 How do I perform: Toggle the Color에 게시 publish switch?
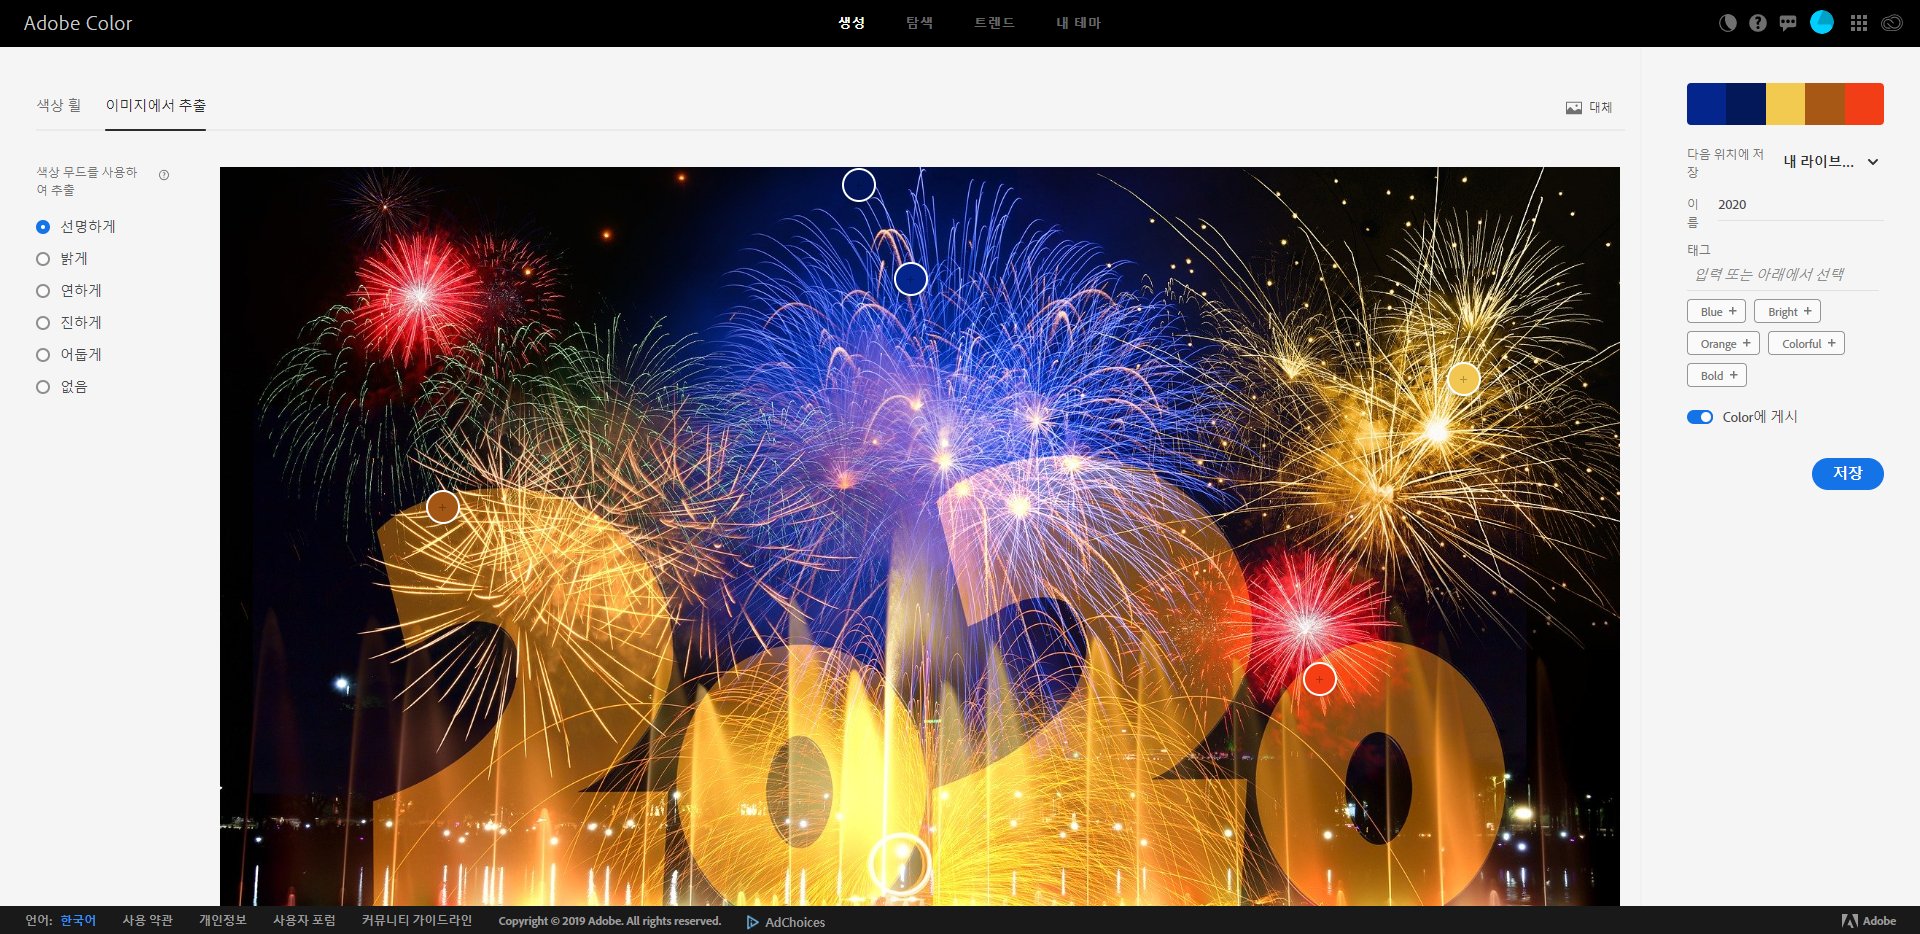(x=1700, y=417)
